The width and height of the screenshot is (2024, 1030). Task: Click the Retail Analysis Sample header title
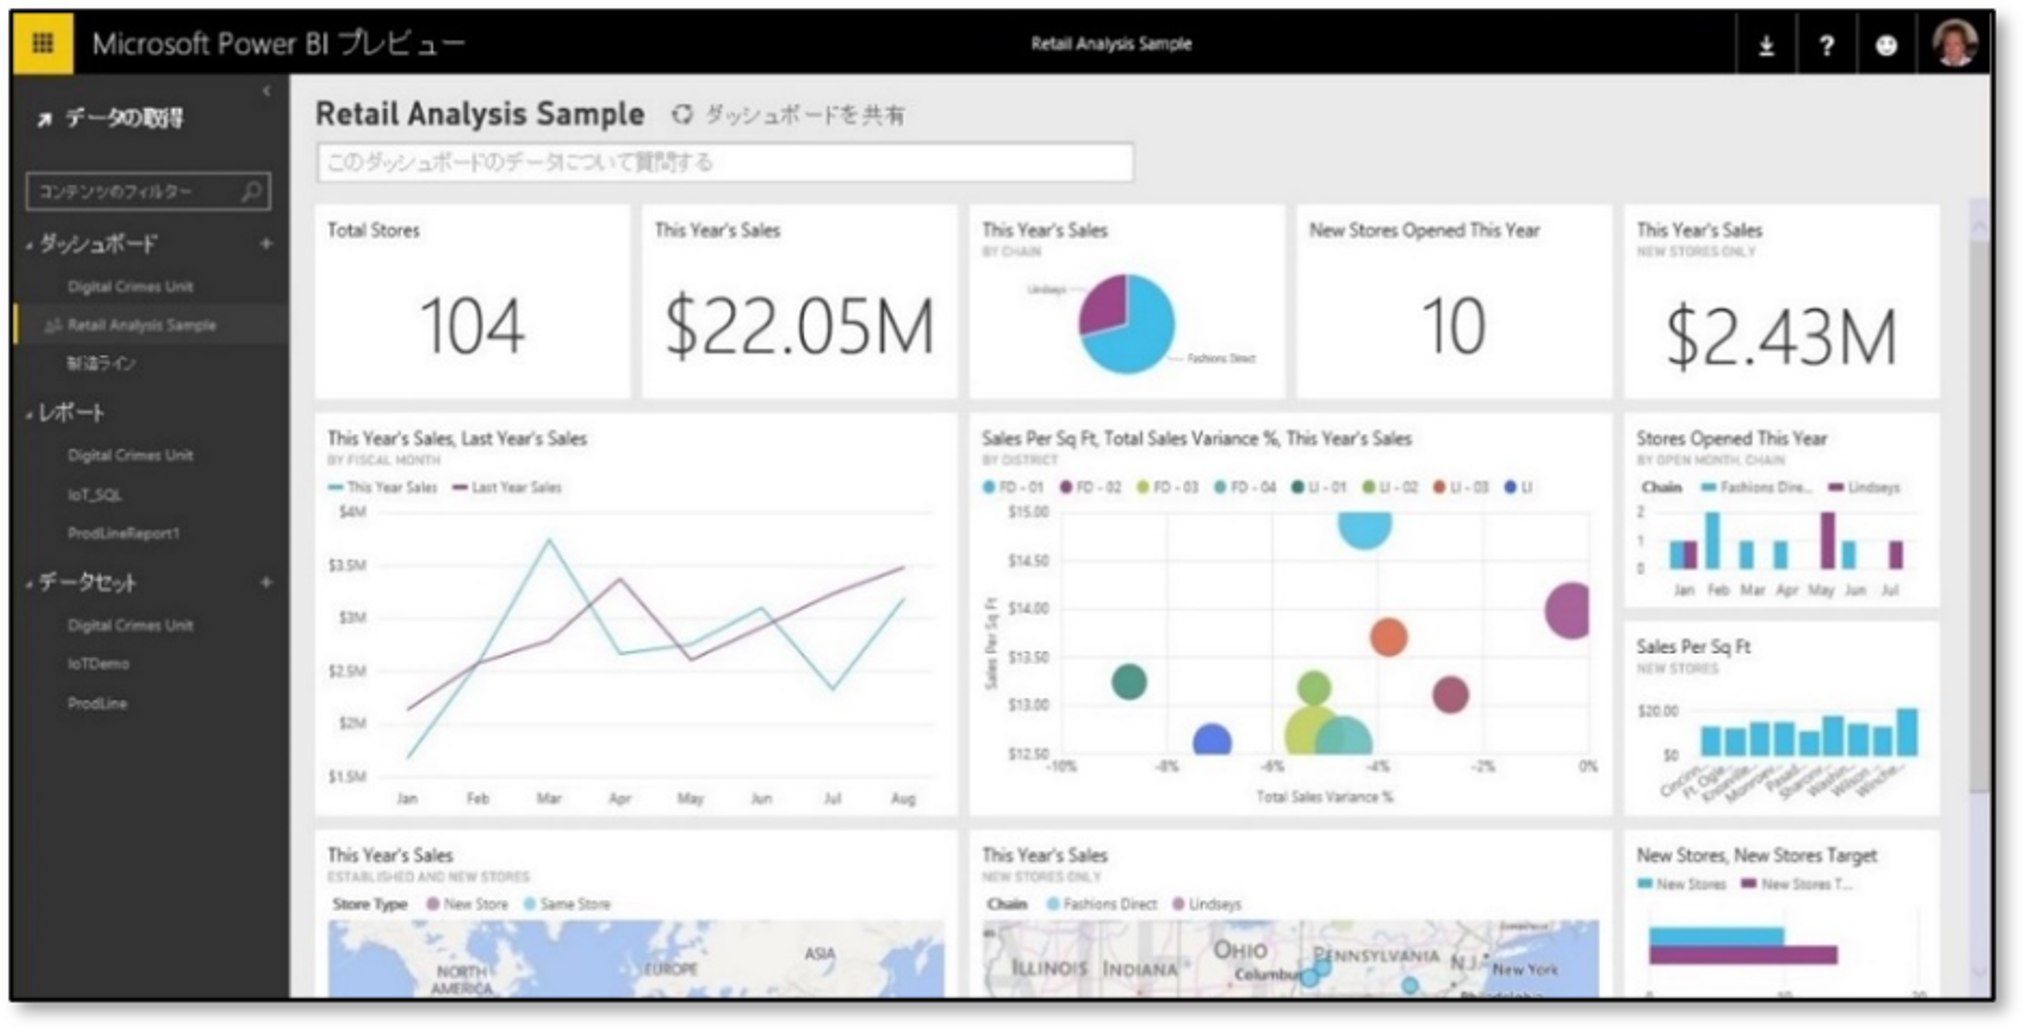(1111, 44)
